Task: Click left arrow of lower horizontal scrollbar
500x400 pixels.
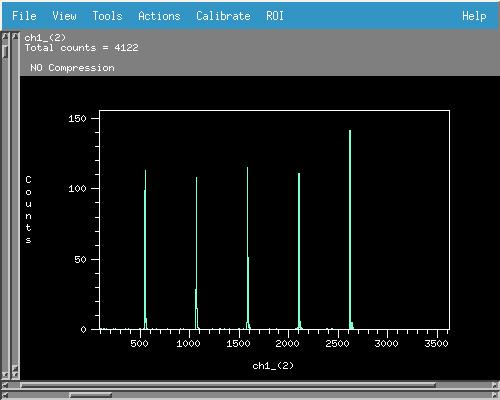Action: (5, 395)
